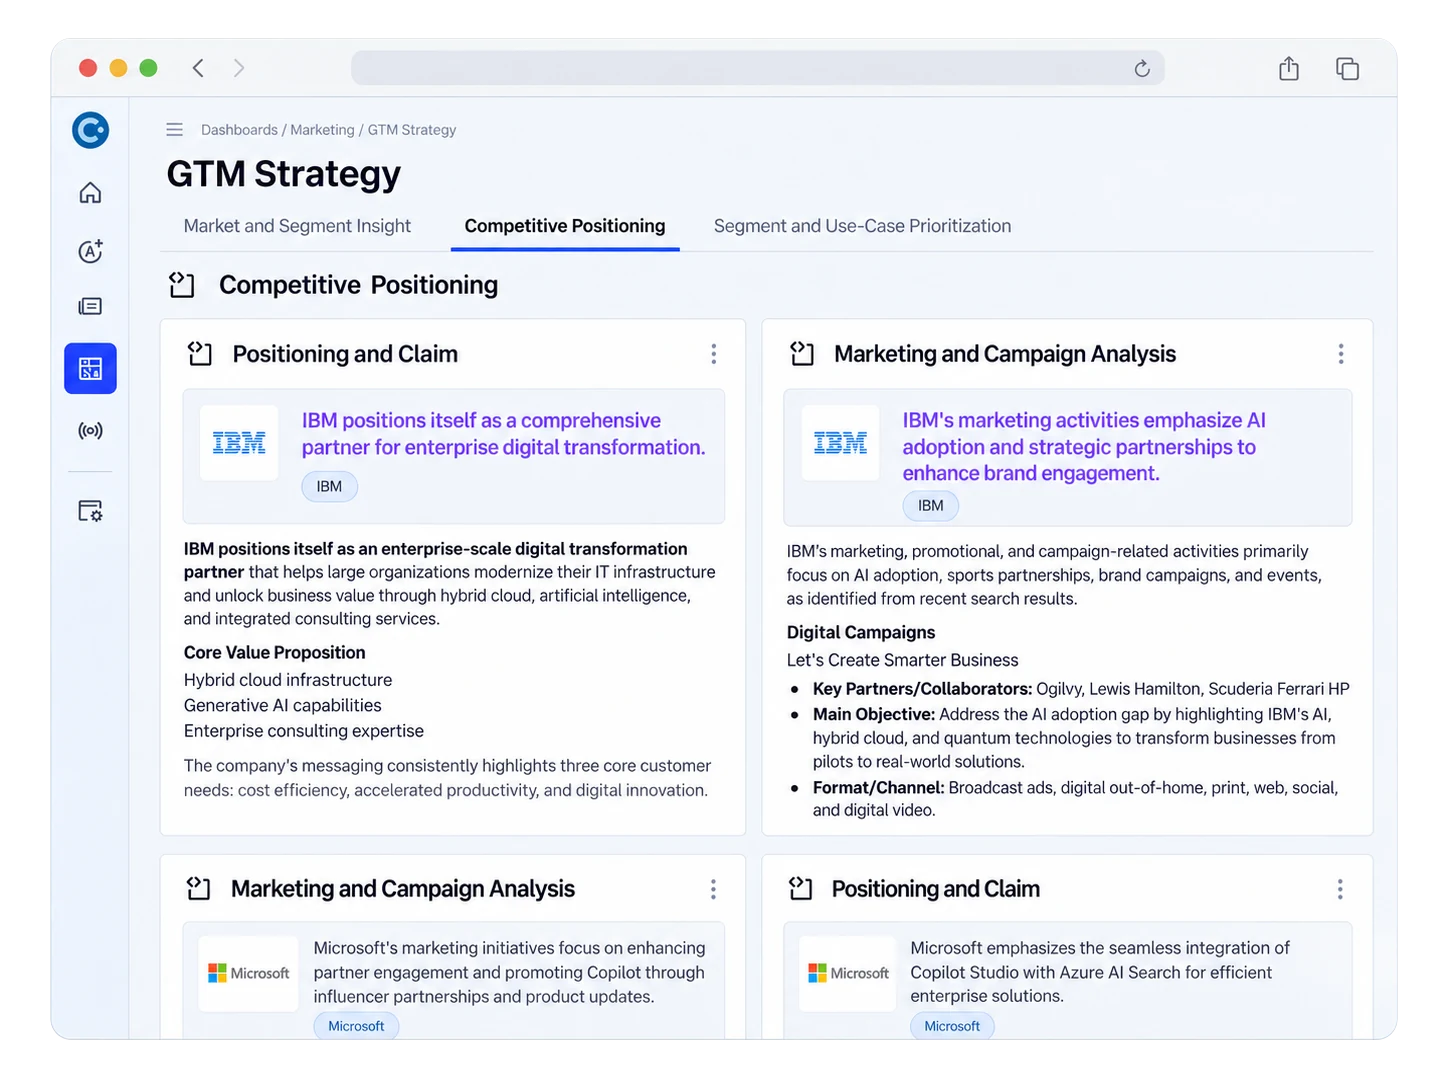Click the Digital Campaigns subheading

tap(861, 633)
